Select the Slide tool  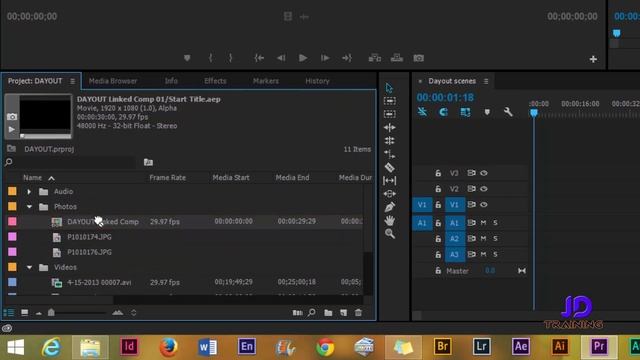click(x=389, y=194)
